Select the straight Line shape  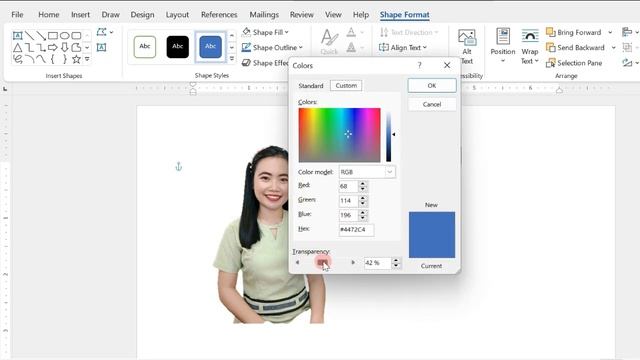(x=29, y=36)
